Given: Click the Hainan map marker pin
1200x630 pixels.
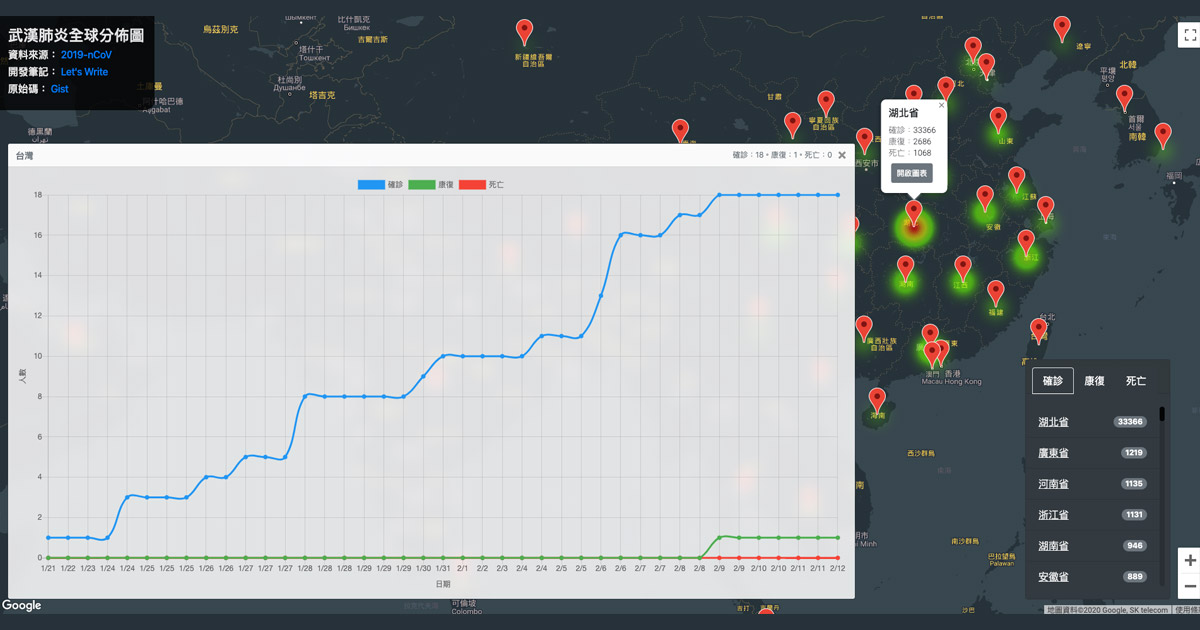Looking at the screenshot, I should coord(877,400).
